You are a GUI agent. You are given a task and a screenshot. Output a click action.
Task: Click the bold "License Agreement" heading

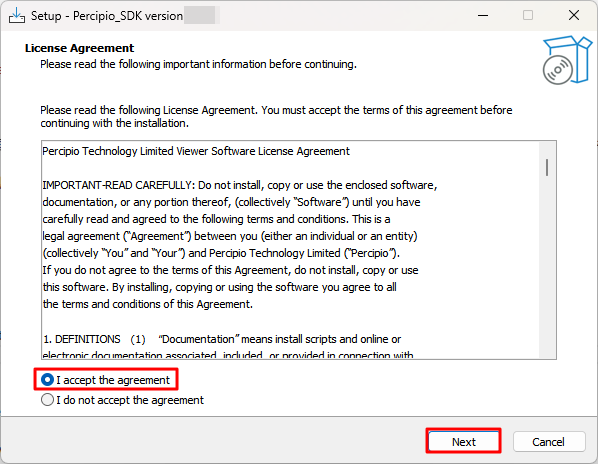(x=79, y=48)
